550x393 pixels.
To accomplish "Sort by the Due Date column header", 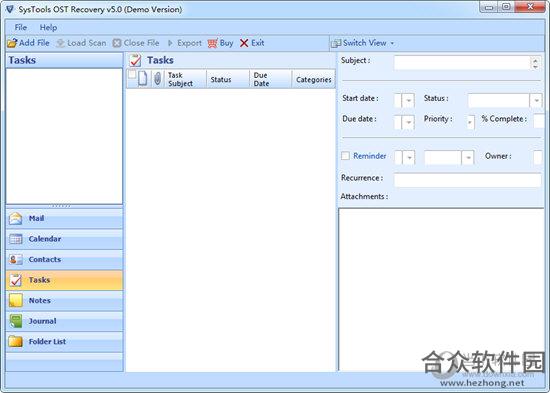I will tap(270, 79).
